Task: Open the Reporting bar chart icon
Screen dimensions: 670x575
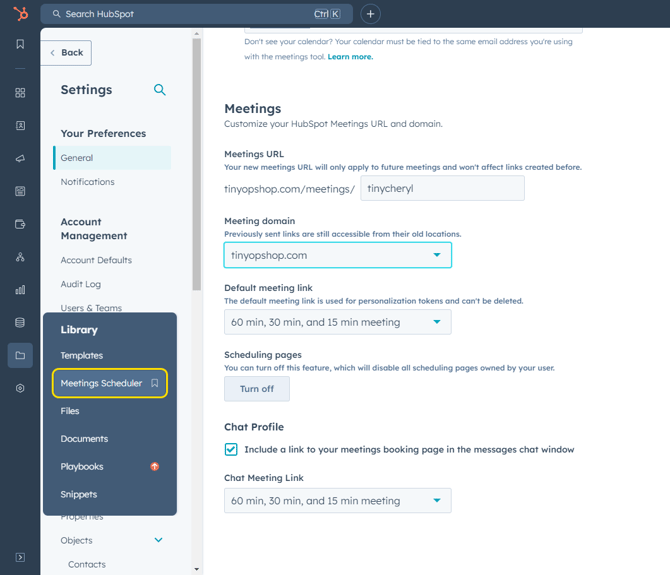Action: pyautogui.click(x=20, y=290)
